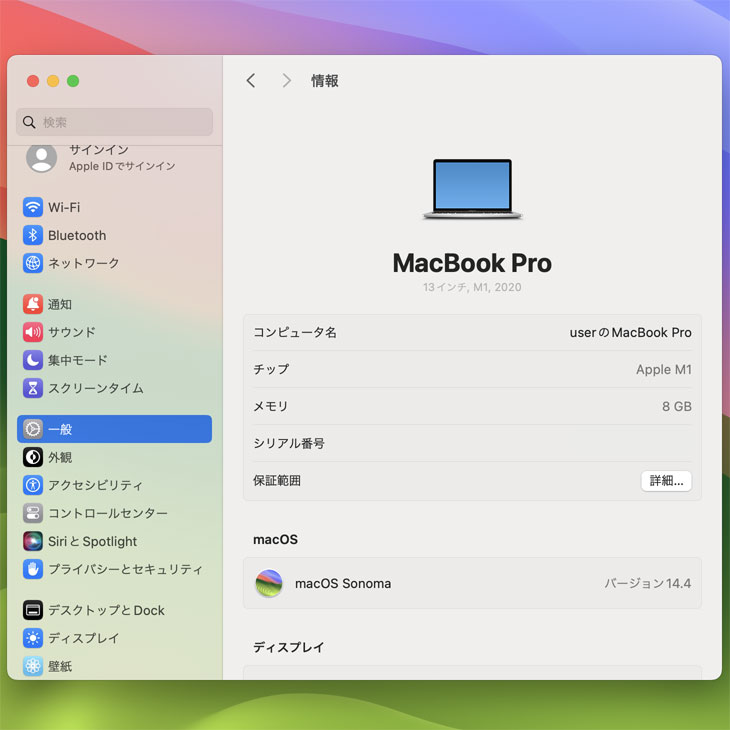Screen dimensions: 730x730
Task: Open the 外観 appearance icon
Action: [33, 457]
